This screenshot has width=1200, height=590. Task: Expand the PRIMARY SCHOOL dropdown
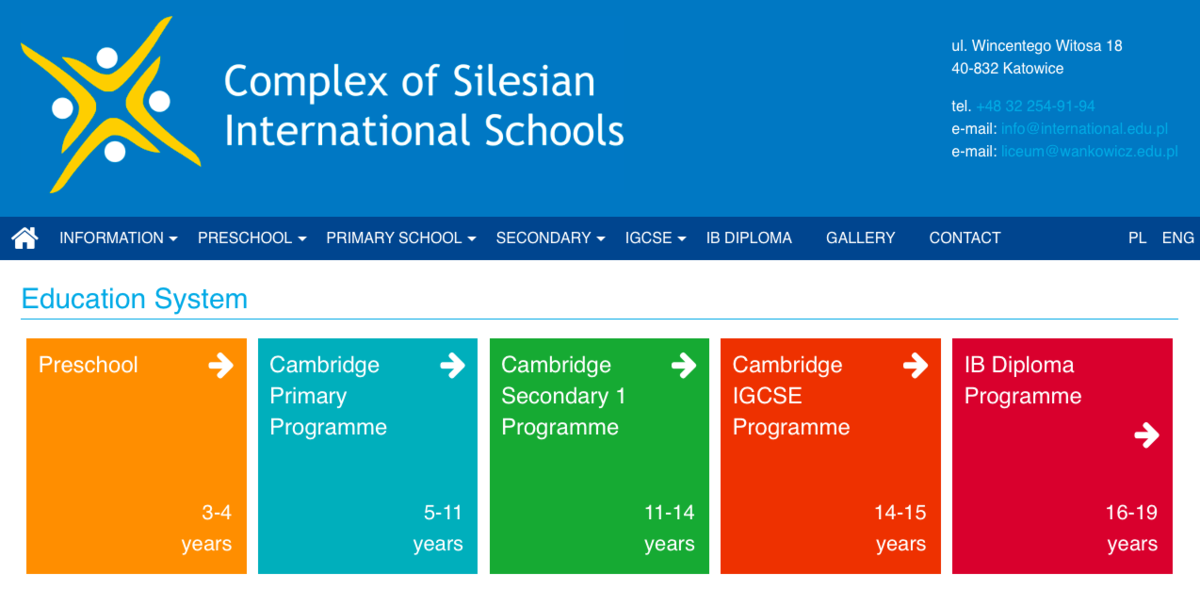[401, 238]
